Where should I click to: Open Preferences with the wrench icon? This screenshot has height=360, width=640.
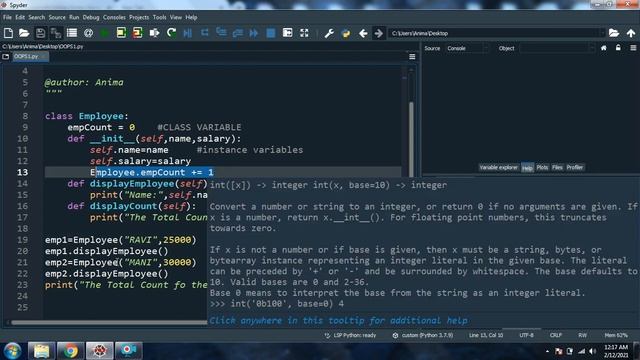pos(329,33)
